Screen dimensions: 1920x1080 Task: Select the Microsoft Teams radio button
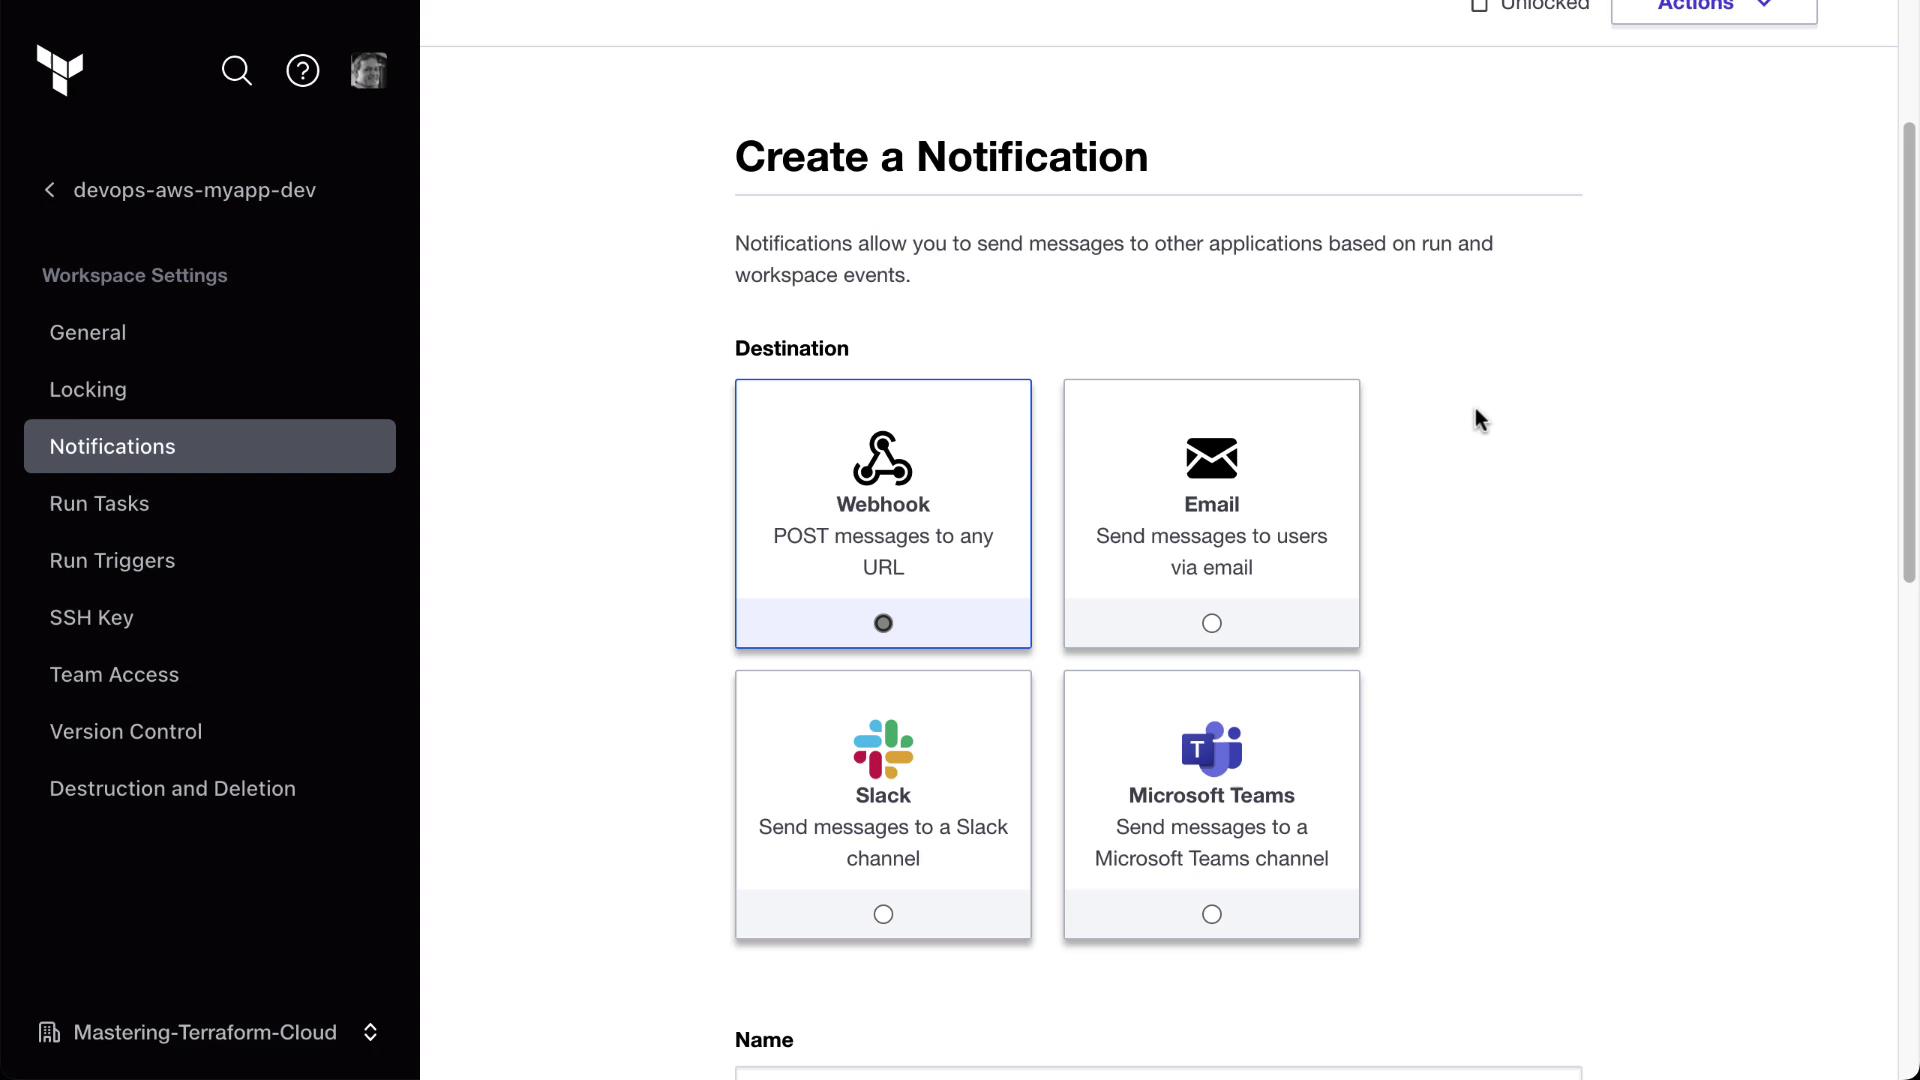(x=1211, y=914)
